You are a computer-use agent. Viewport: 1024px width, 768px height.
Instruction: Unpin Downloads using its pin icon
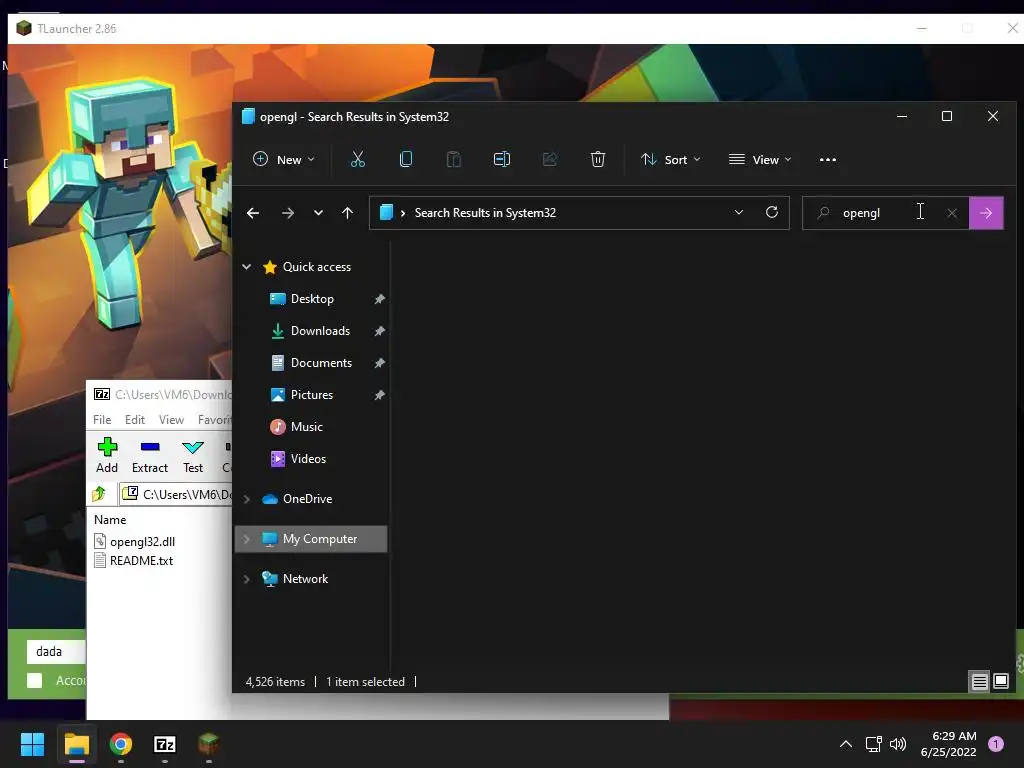click(379, 331)
